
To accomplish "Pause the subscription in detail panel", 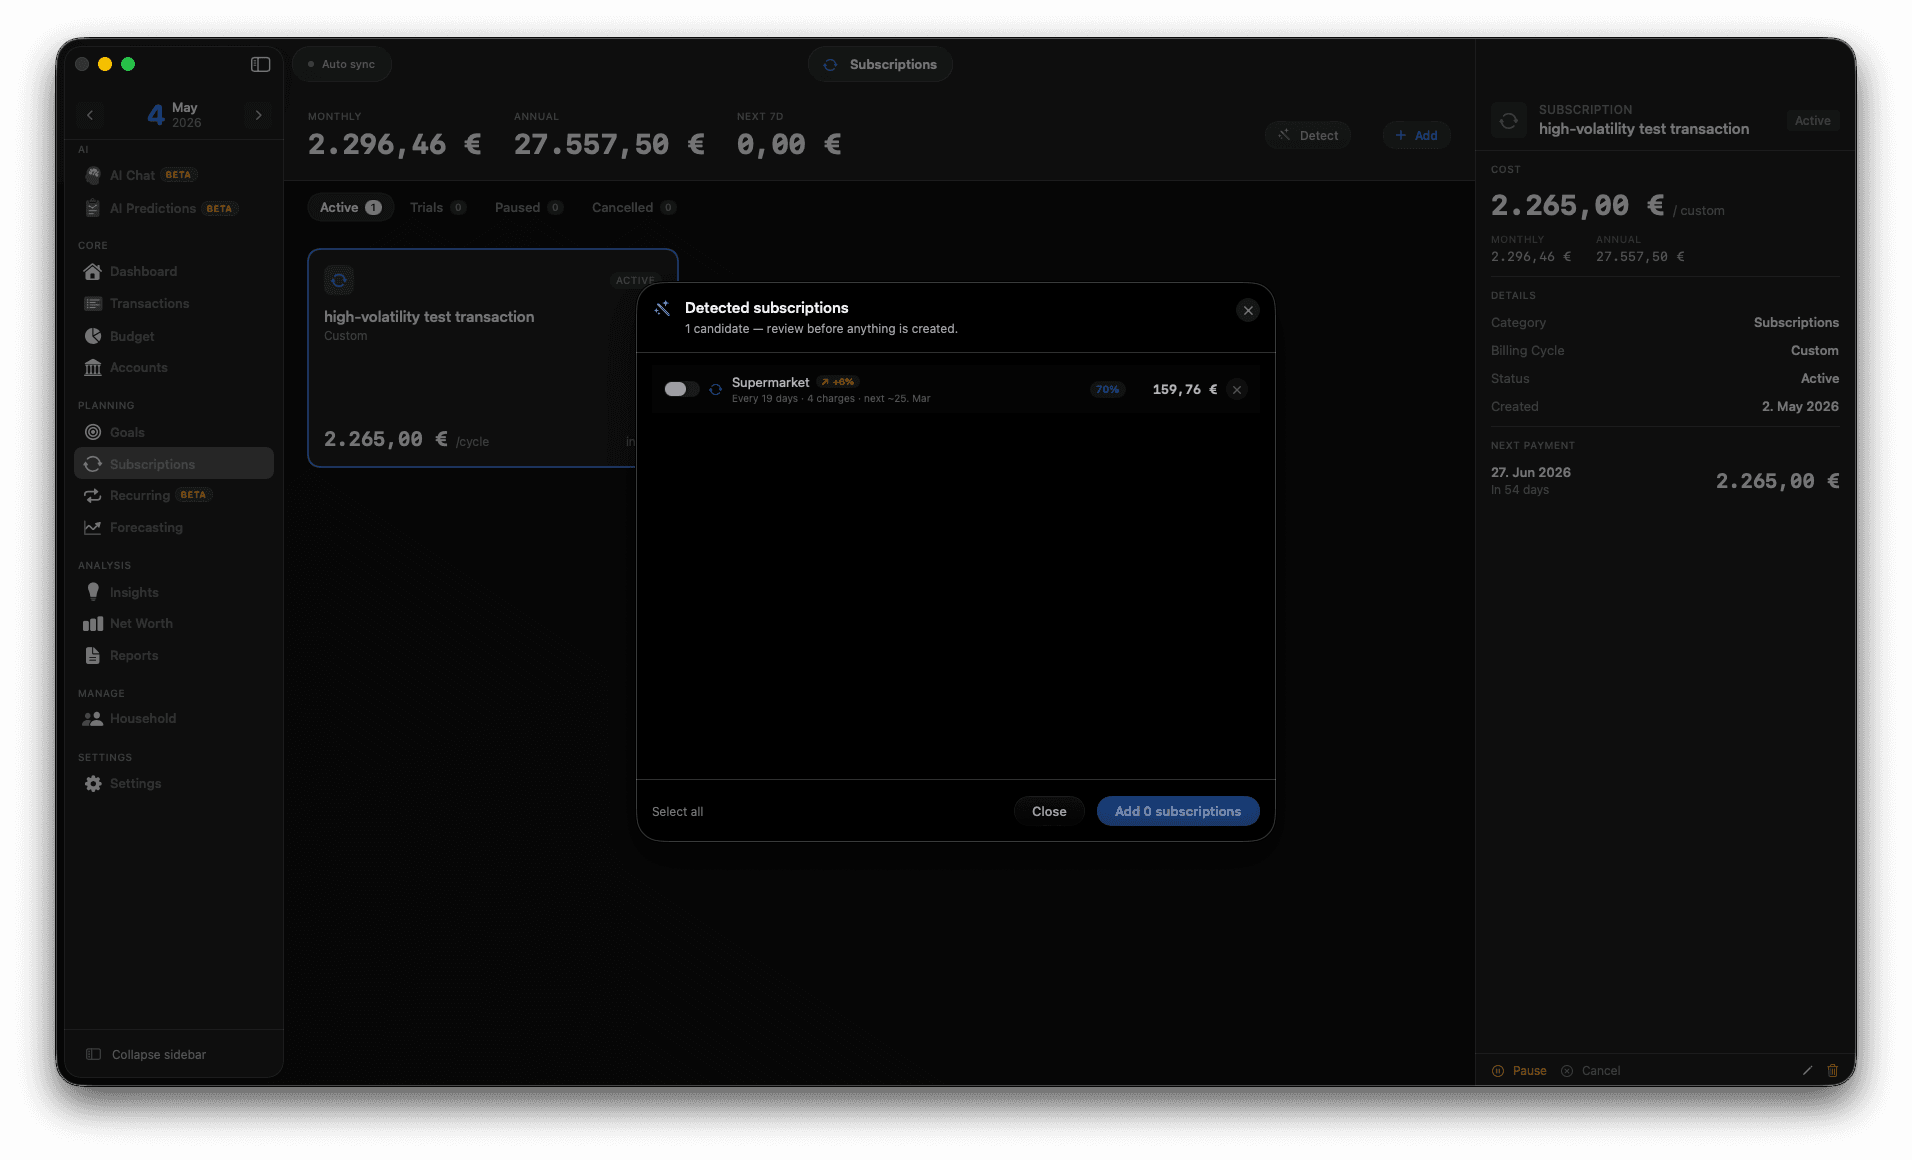I will 1519,1071.
